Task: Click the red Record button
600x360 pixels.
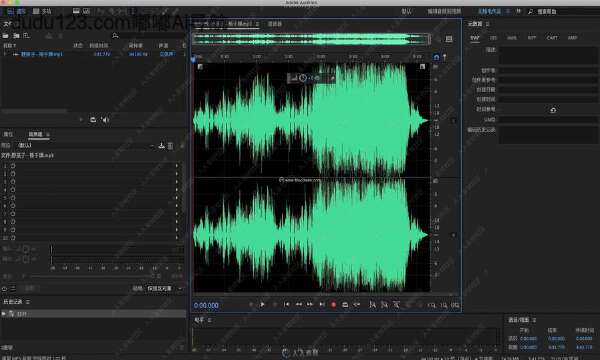Action: point(333,305)
